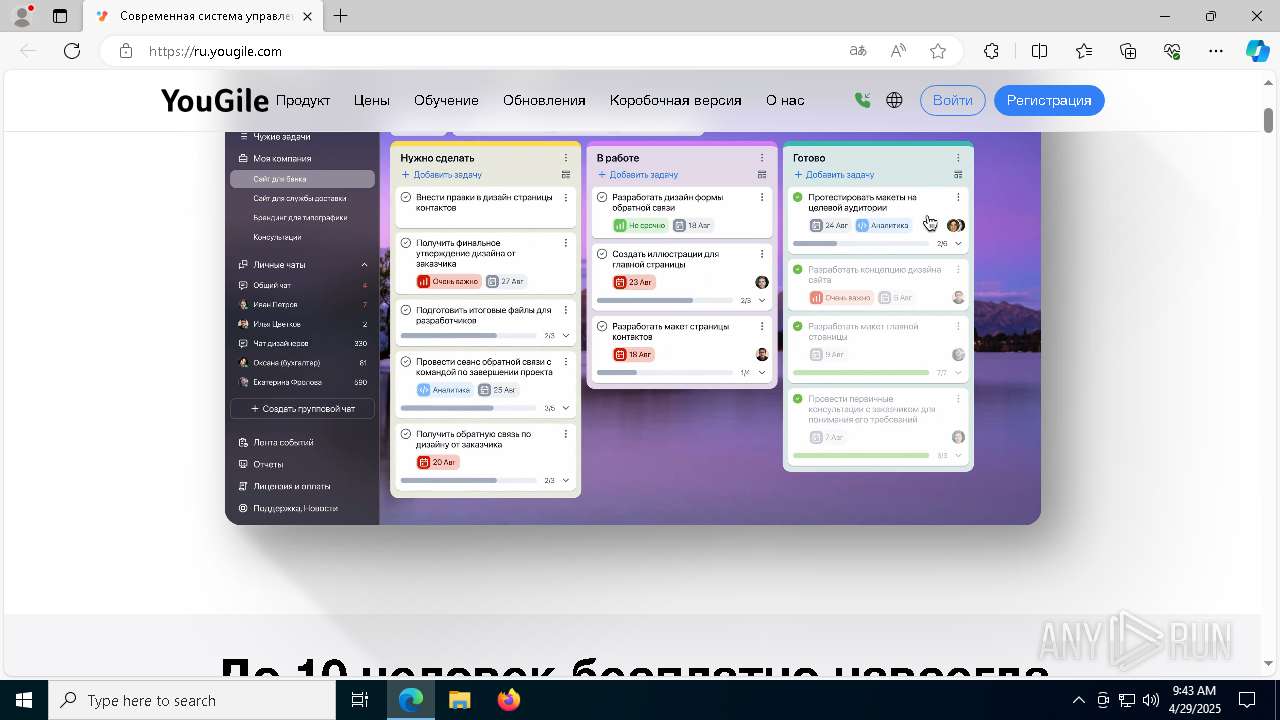Open О нас menu item
1280x720 pixels.
point(785,100)
